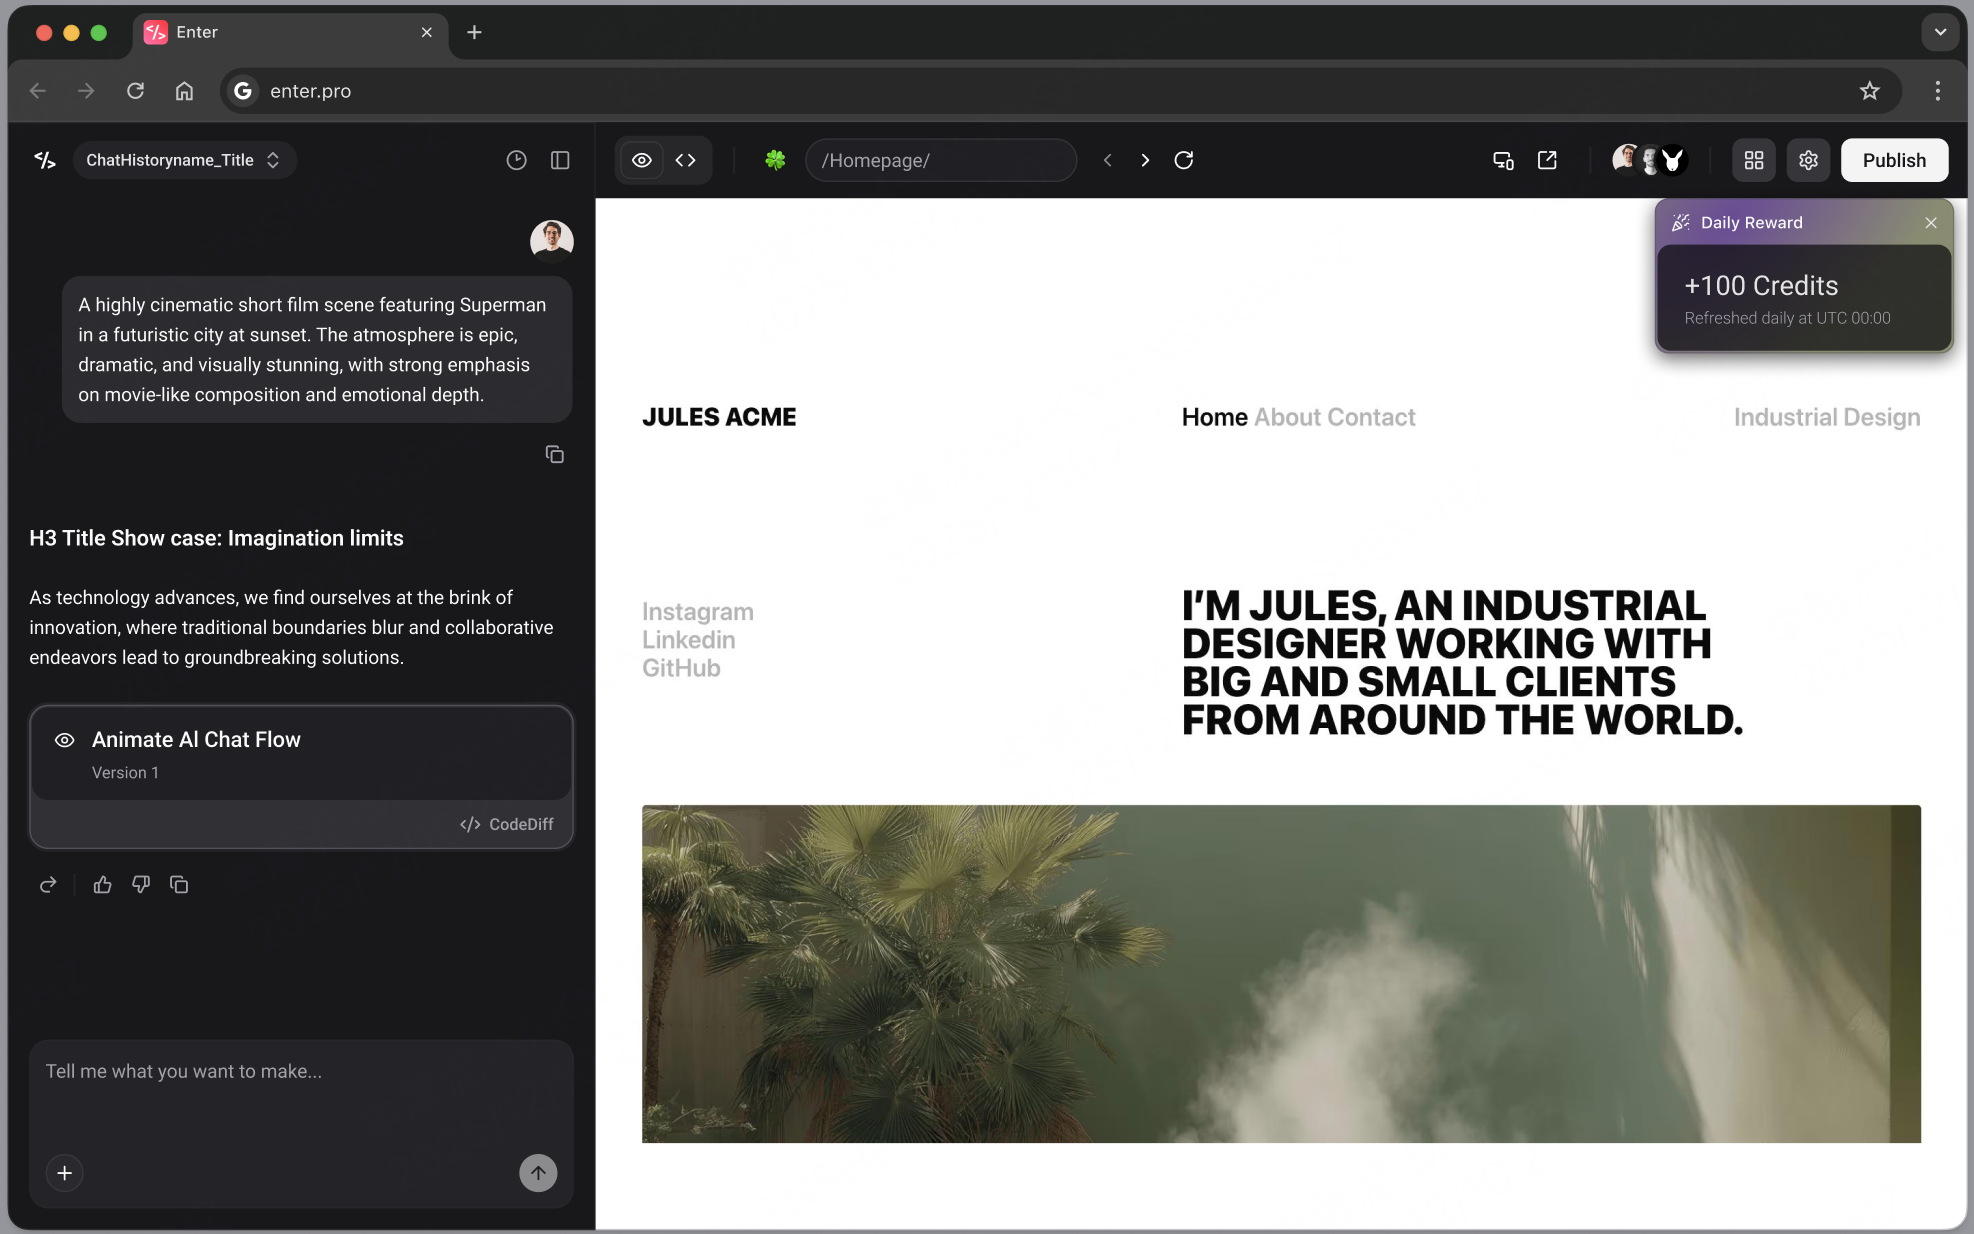The height and width of the screenshot is (1234, 1974).
Task: Publish the project
Action: (x=1894, y=160)
